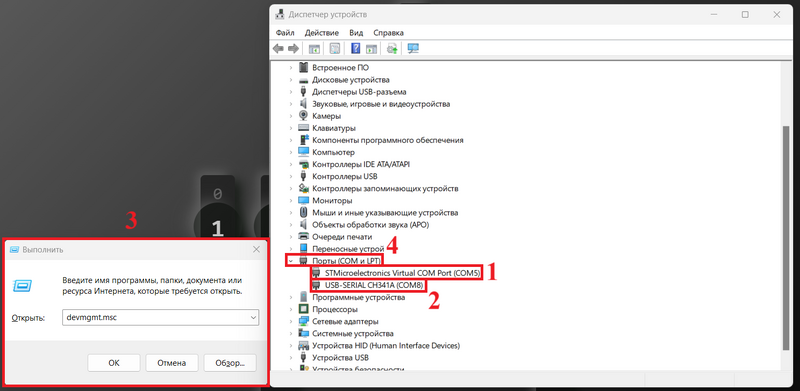
Task: Open the Файл menu
Action: point(285,33)
